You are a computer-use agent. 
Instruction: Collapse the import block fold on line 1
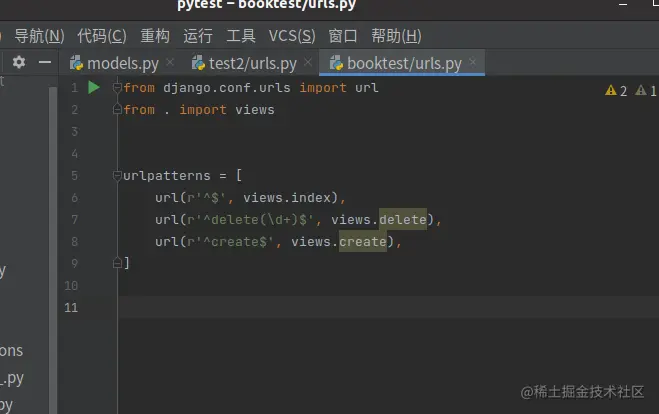(x=117, y=87)
